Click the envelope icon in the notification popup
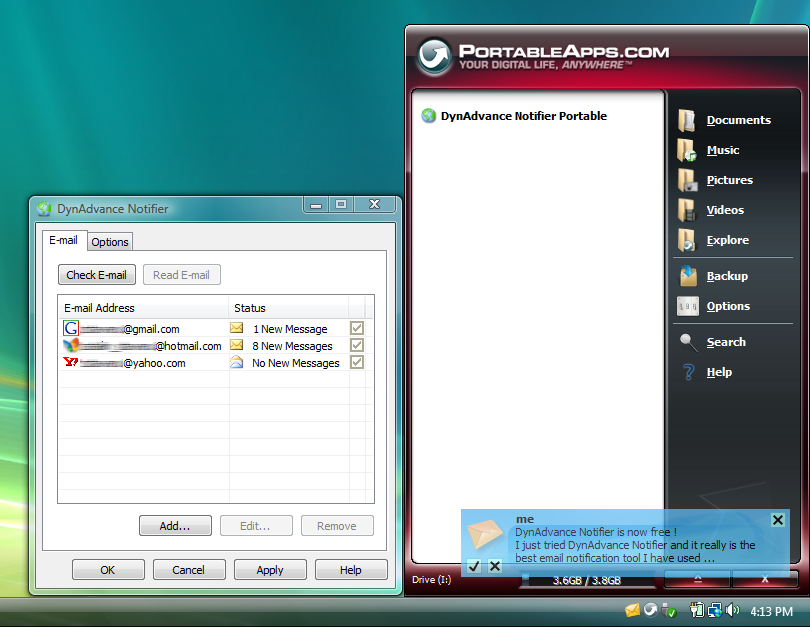The height and width of the screenshot is (627, 810). [x=485, y=534]
